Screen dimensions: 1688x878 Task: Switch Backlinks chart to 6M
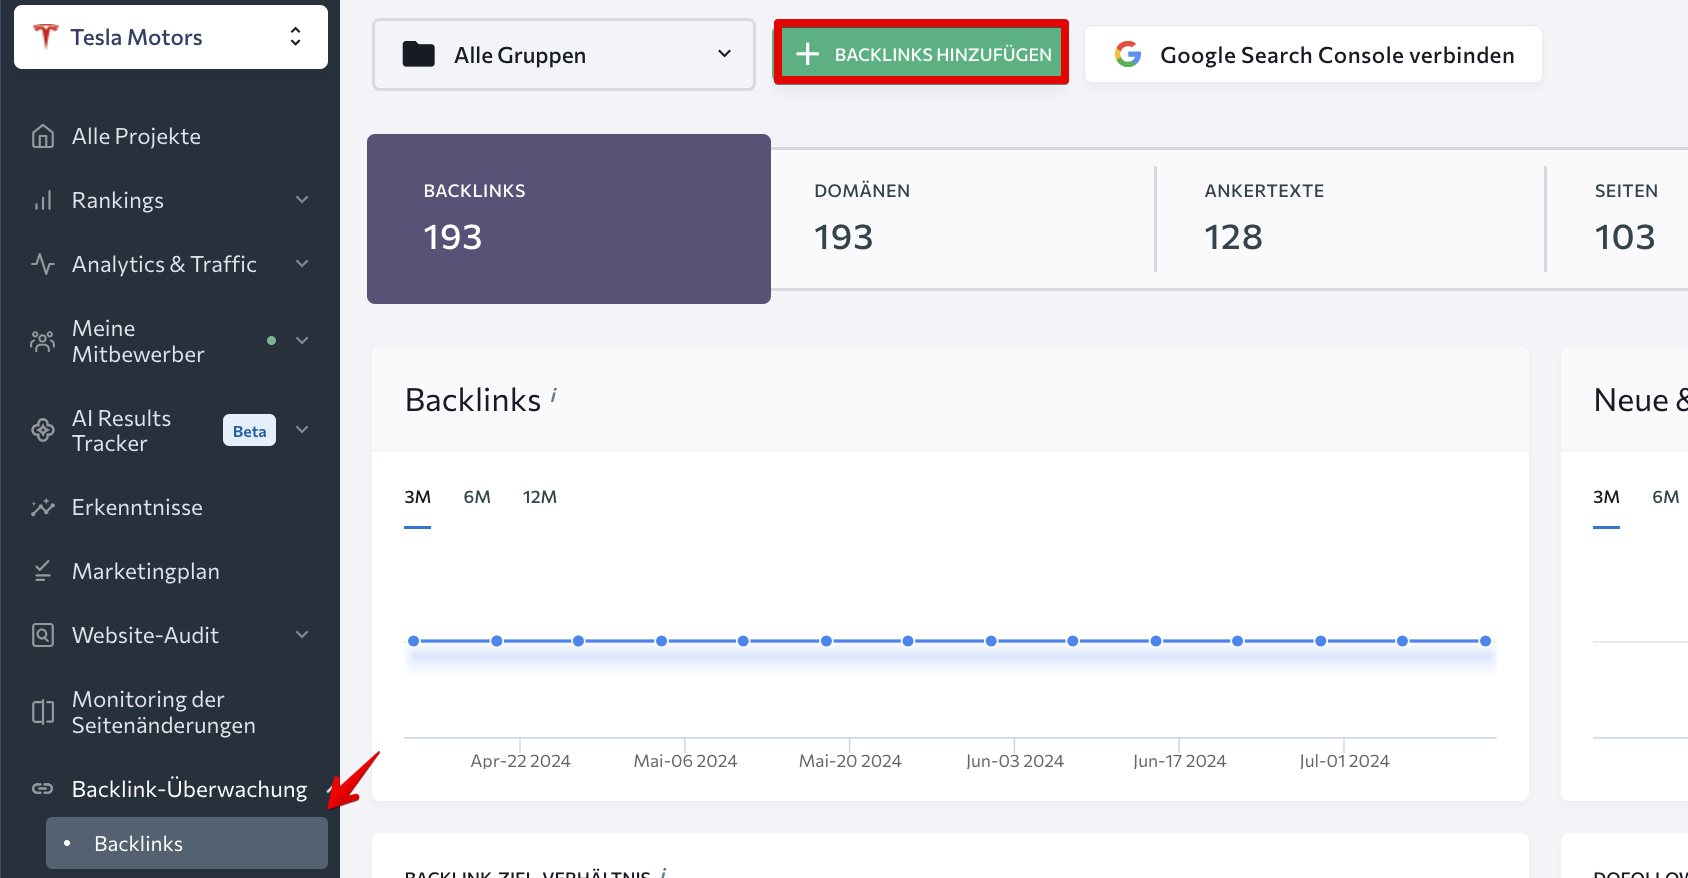[477, 497]
